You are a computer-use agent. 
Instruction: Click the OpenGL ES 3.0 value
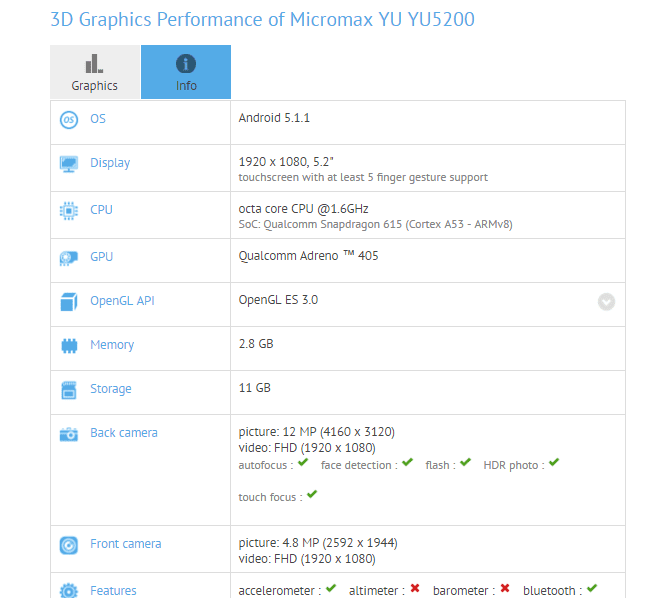click(278, 300)
